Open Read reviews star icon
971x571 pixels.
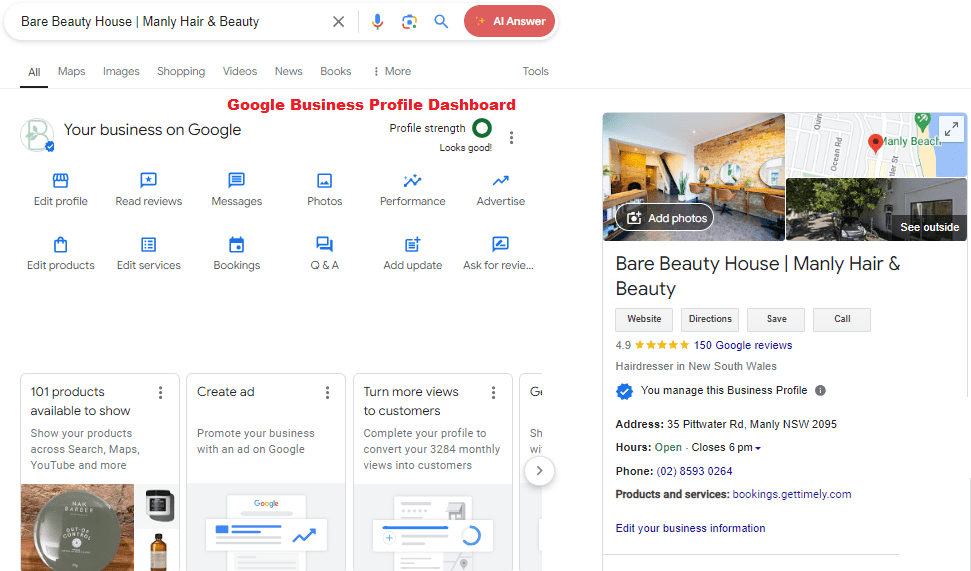149,180
